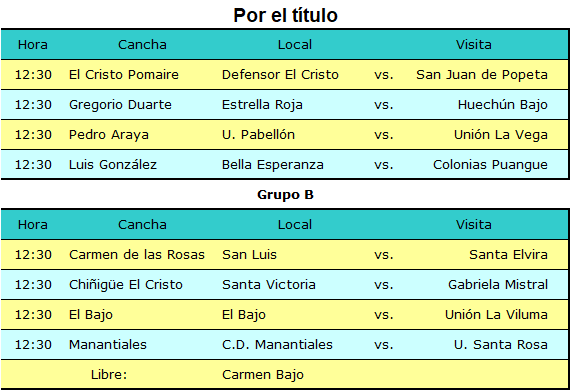Screen dimensions: 570x390
Task: Click the Gregorio Duarte field name
Action: (x=120, y=105)
